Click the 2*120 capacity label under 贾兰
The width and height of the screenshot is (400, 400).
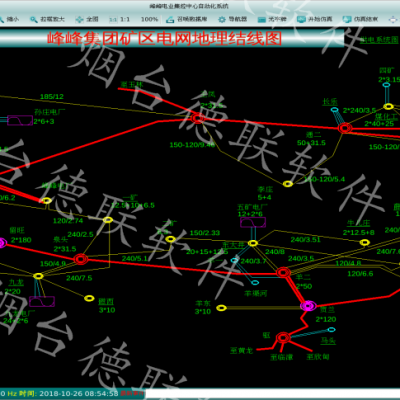(x=326, y=319)
